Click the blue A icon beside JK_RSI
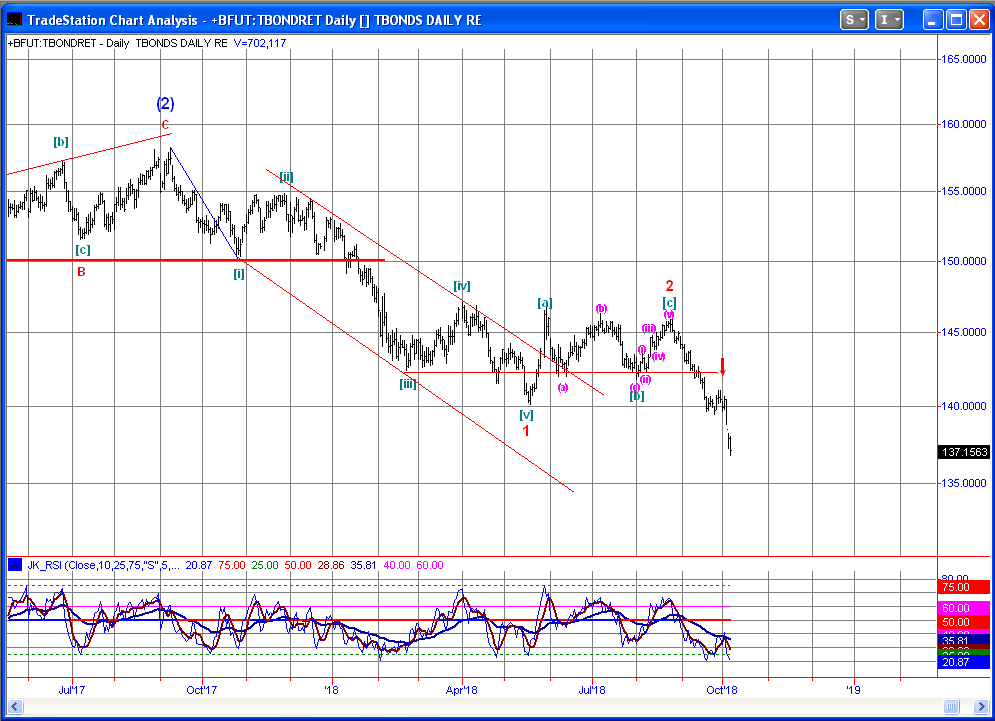 point(15,565)
